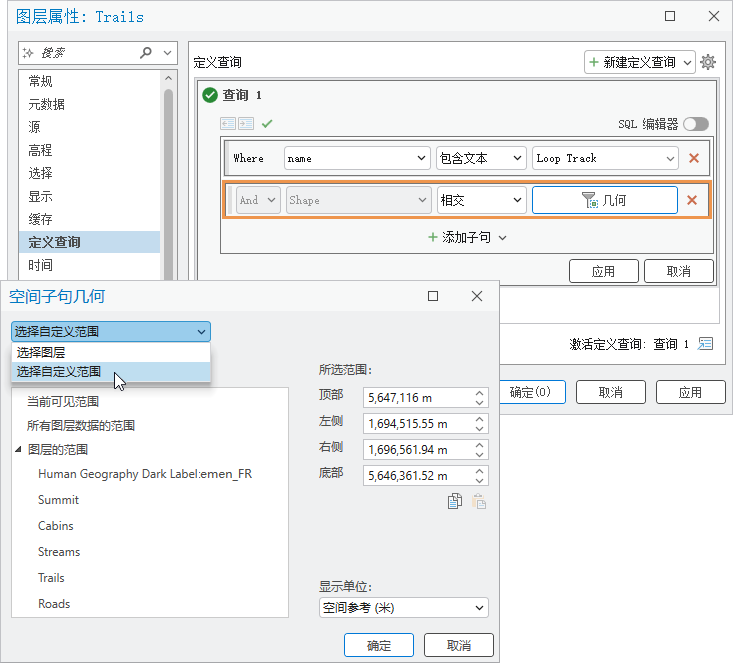The image size is (733, 663).
Task: Select the 时间 tab in the sidebar
Action: (41, 265)
